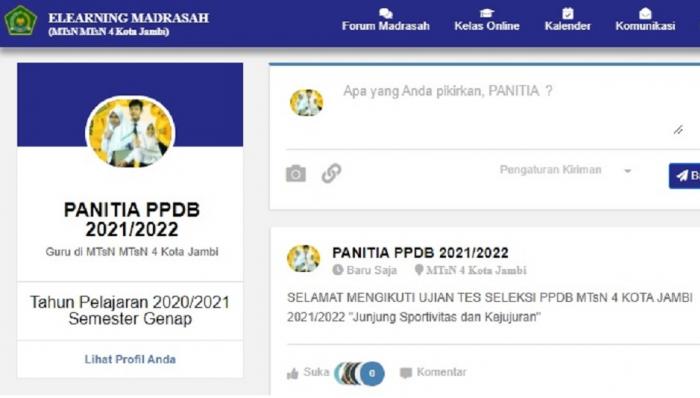
Task: Click the '(MTsN MTsN 4 Kota Jambi)' header subtitle
Action: [x=108, y=32]
